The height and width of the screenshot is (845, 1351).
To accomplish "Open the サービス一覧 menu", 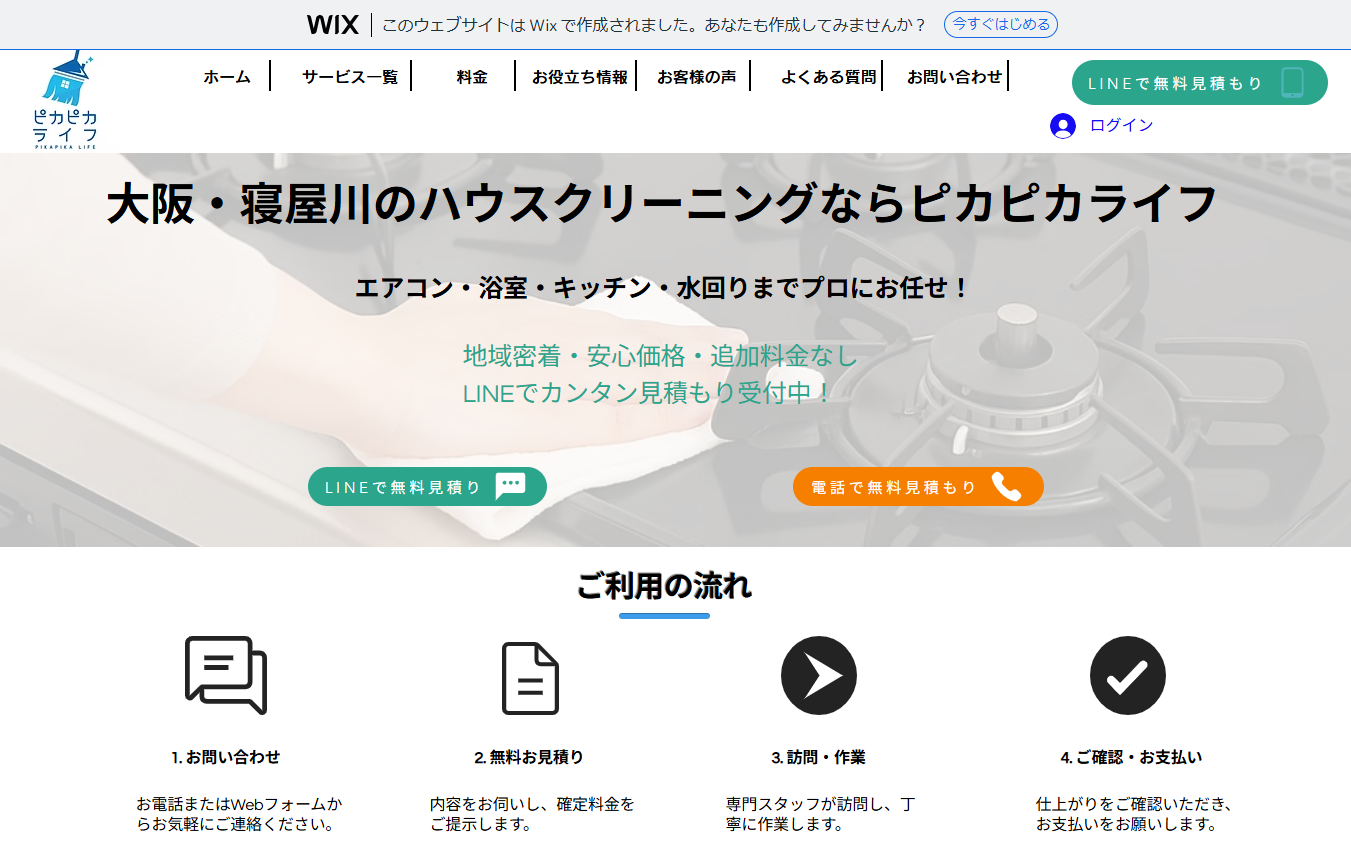I will pyautogui.click(x=350, y=77).
